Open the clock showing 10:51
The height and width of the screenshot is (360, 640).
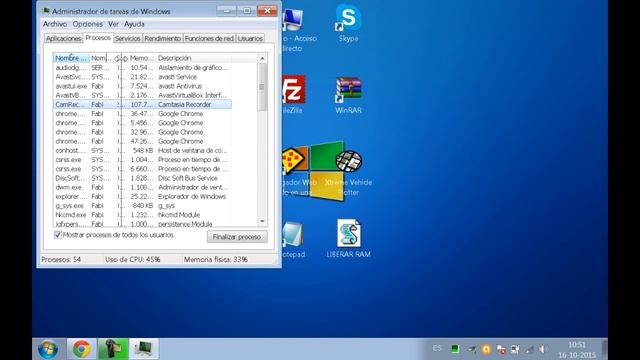click(x=577, y=349)
